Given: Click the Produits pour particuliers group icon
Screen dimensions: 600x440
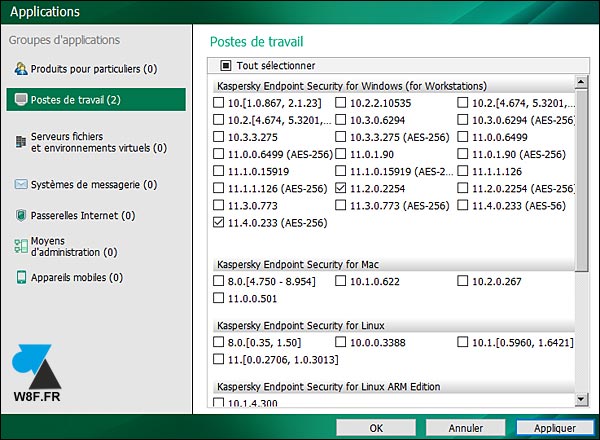Looking at the screenshot, I should pyautogui.click(x=21, y=69).
